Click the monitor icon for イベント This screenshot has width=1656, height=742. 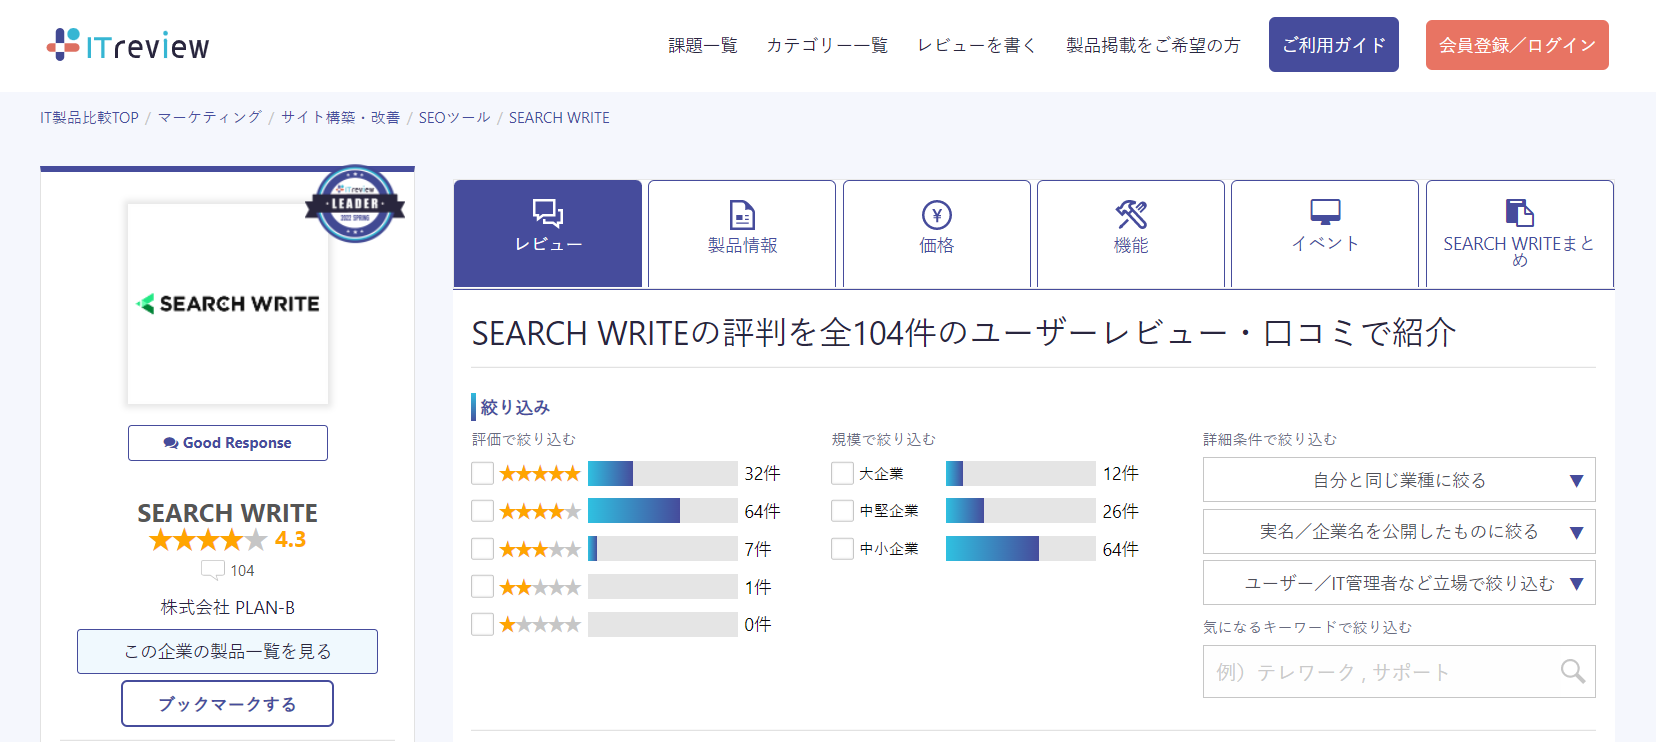(x=1325, y=212)
